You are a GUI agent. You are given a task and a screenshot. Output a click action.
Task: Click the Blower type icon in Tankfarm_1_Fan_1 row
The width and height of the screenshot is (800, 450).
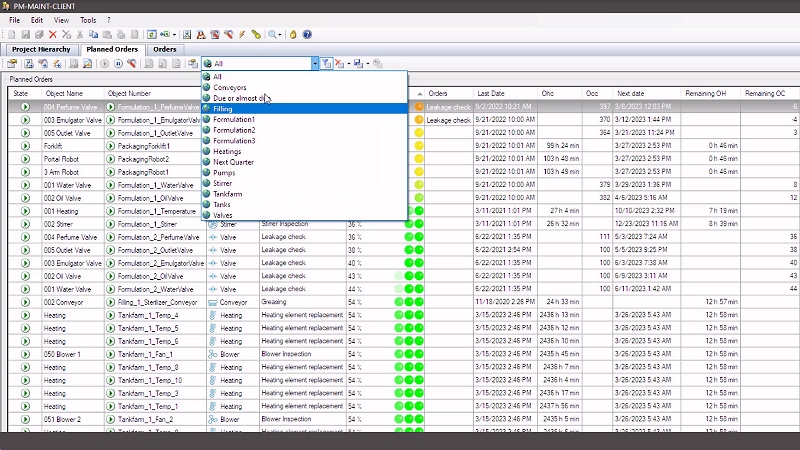[213, 354]
